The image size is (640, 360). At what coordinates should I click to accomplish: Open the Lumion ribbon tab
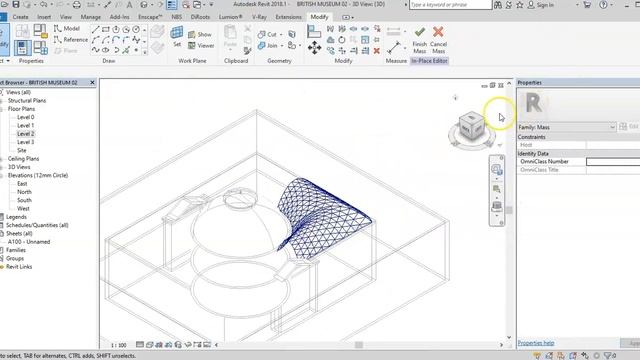(x=231, y=17)
